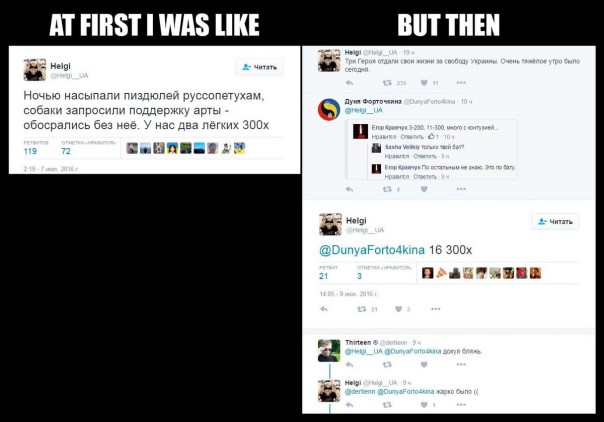
Task: Retweet Дуня Форточкина's tweet with 4 retweets
Action: [x=387, y=189]
